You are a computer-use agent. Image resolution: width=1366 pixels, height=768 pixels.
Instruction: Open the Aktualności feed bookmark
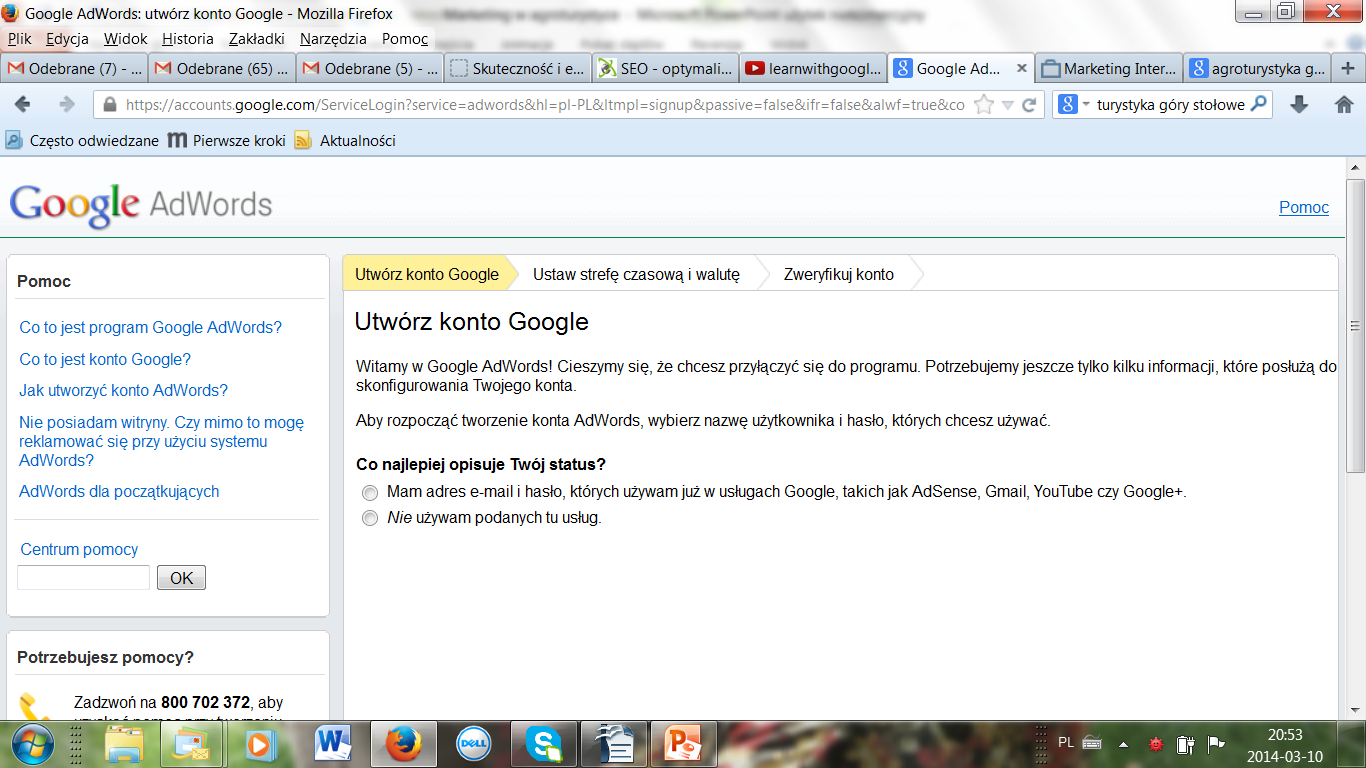click(345, 141)
